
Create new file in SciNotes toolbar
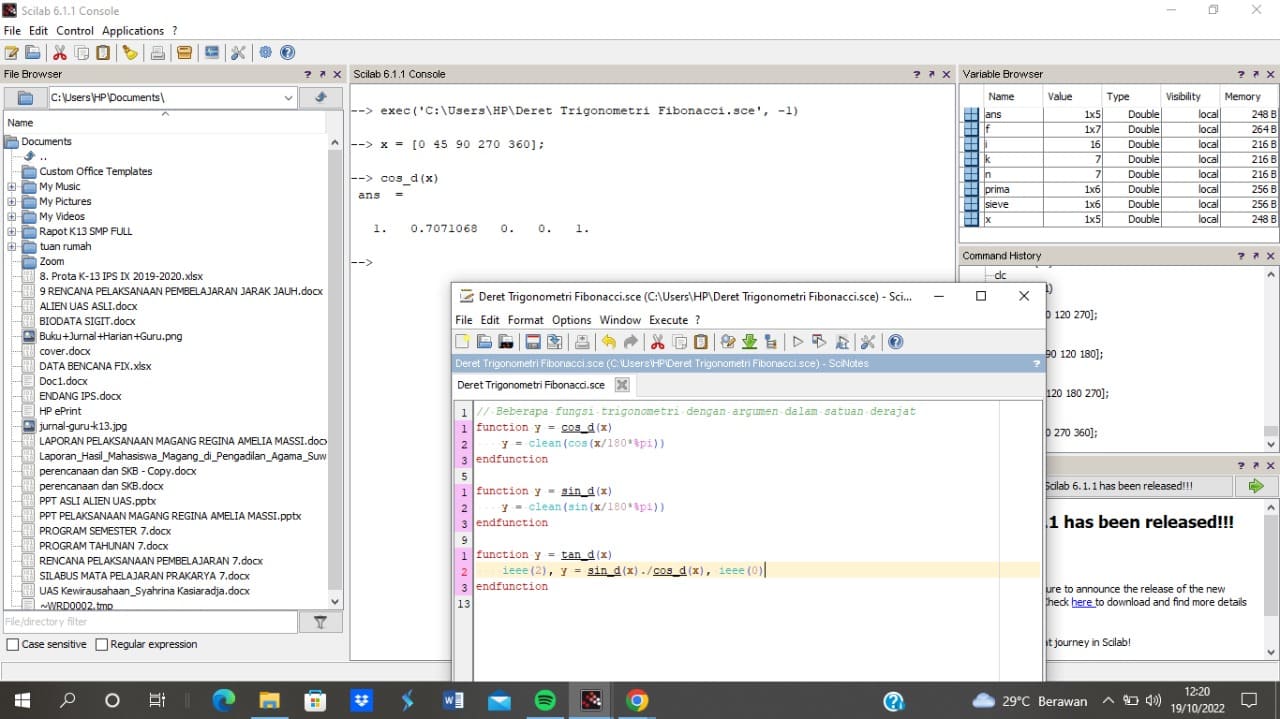462,342
